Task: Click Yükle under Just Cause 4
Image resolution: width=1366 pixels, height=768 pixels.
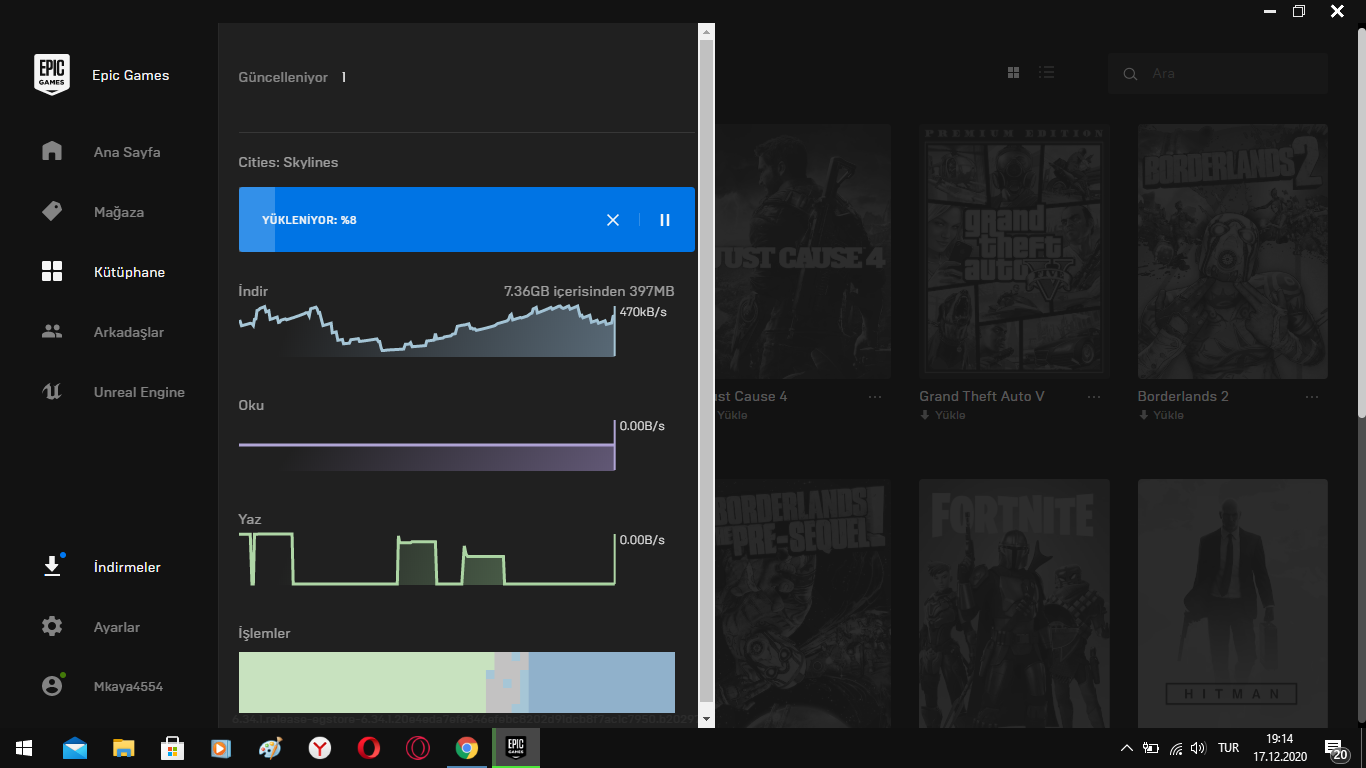Action: (x=732, y=415)
